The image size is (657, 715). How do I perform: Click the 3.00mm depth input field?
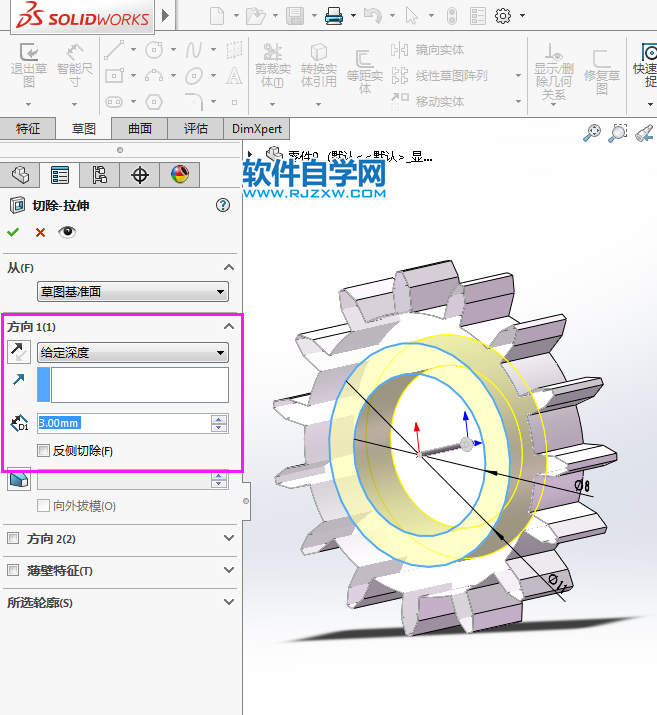coord(124,423)
